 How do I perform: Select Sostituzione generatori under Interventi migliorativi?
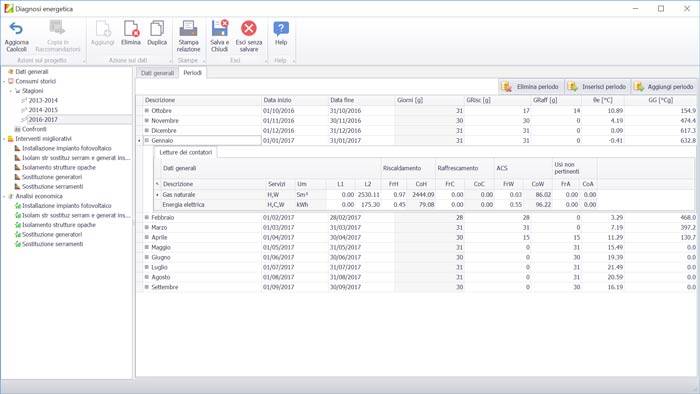(52, 177)
